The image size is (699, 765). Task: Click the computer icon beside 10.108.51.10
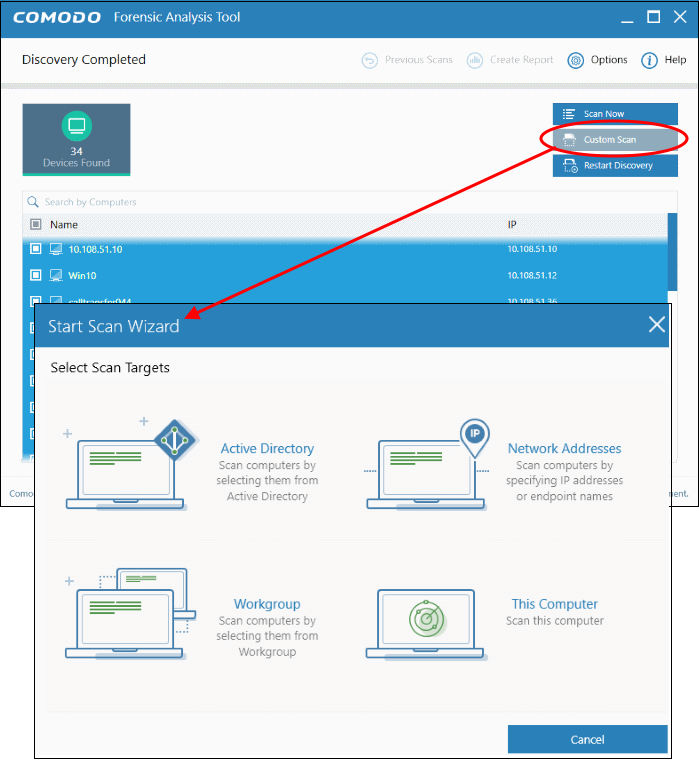coord(56,249)
